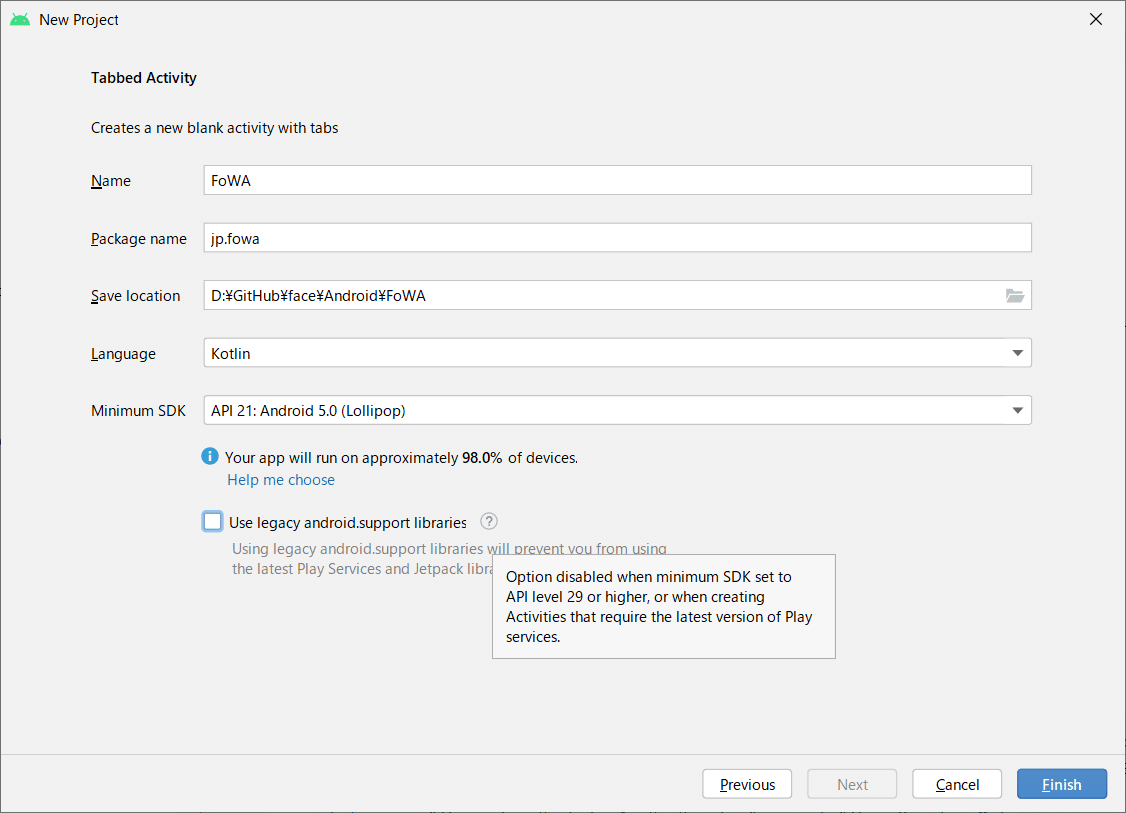1126x813 pixels.
Task: Click the blue info icon about device coverage
Action: pyautogui.click(x=210, y=456)
